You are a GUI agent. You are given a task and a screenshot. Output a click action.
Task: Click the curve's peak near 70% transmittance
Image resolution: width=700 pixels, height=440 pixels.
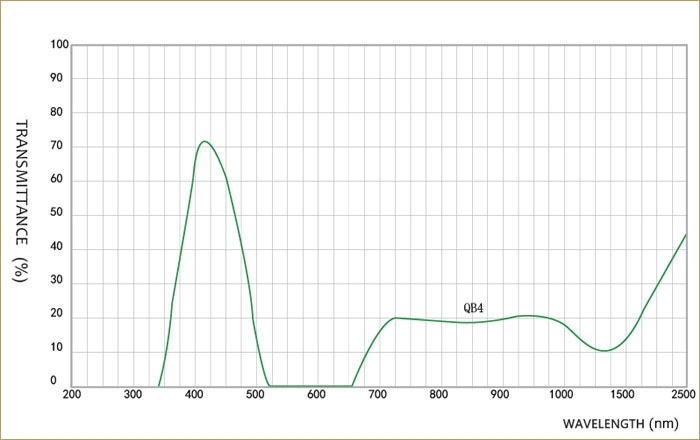click(x=204, y=141)
